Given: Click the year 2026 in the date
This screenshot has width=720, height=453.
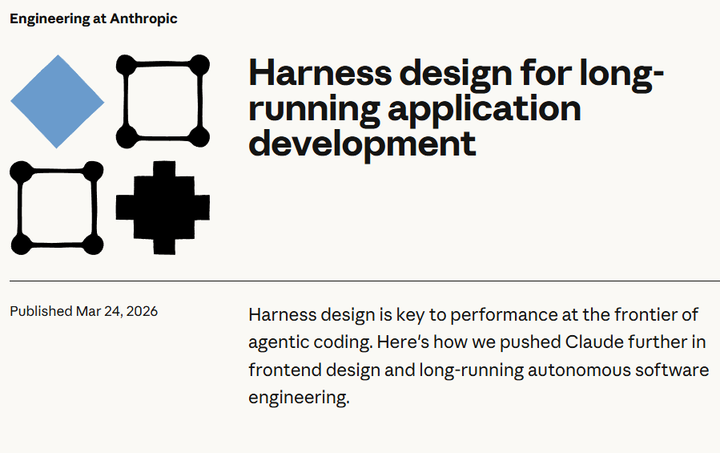Looking at the screenshot, I should 142,311.
